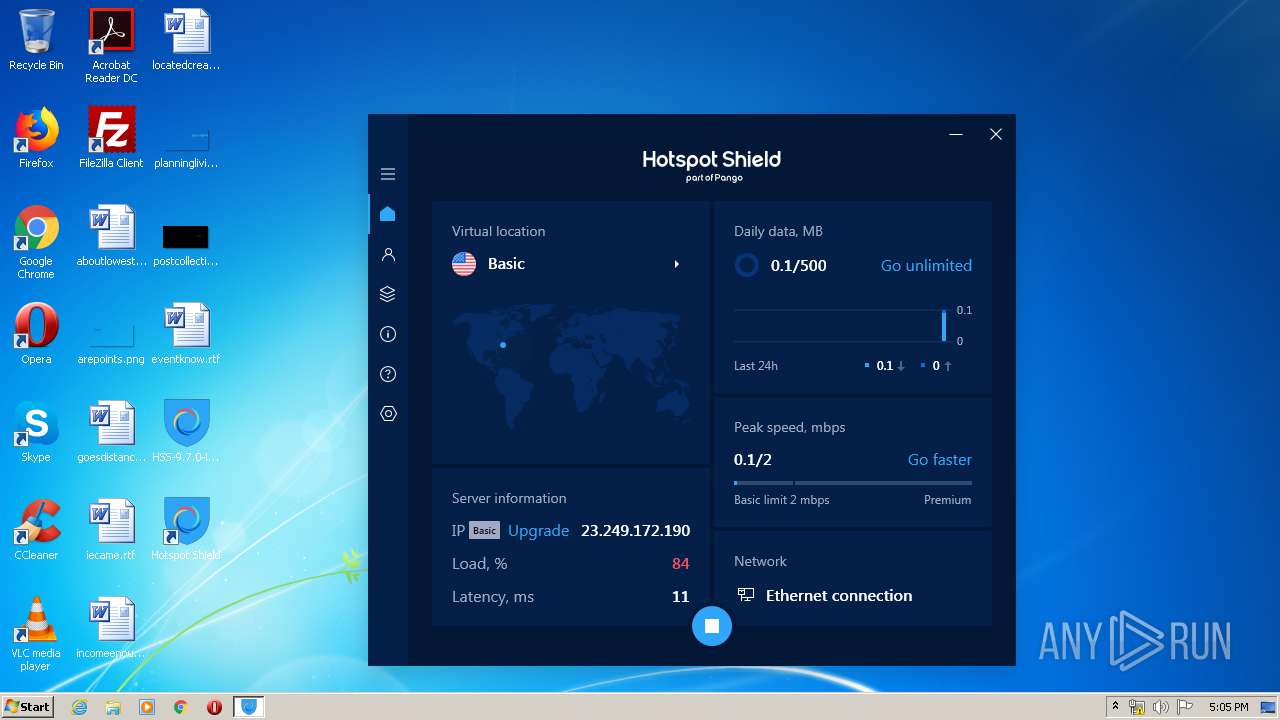Select the Home sidebar icon
The width and height of the screenshot is (1280, 720).
388,214
